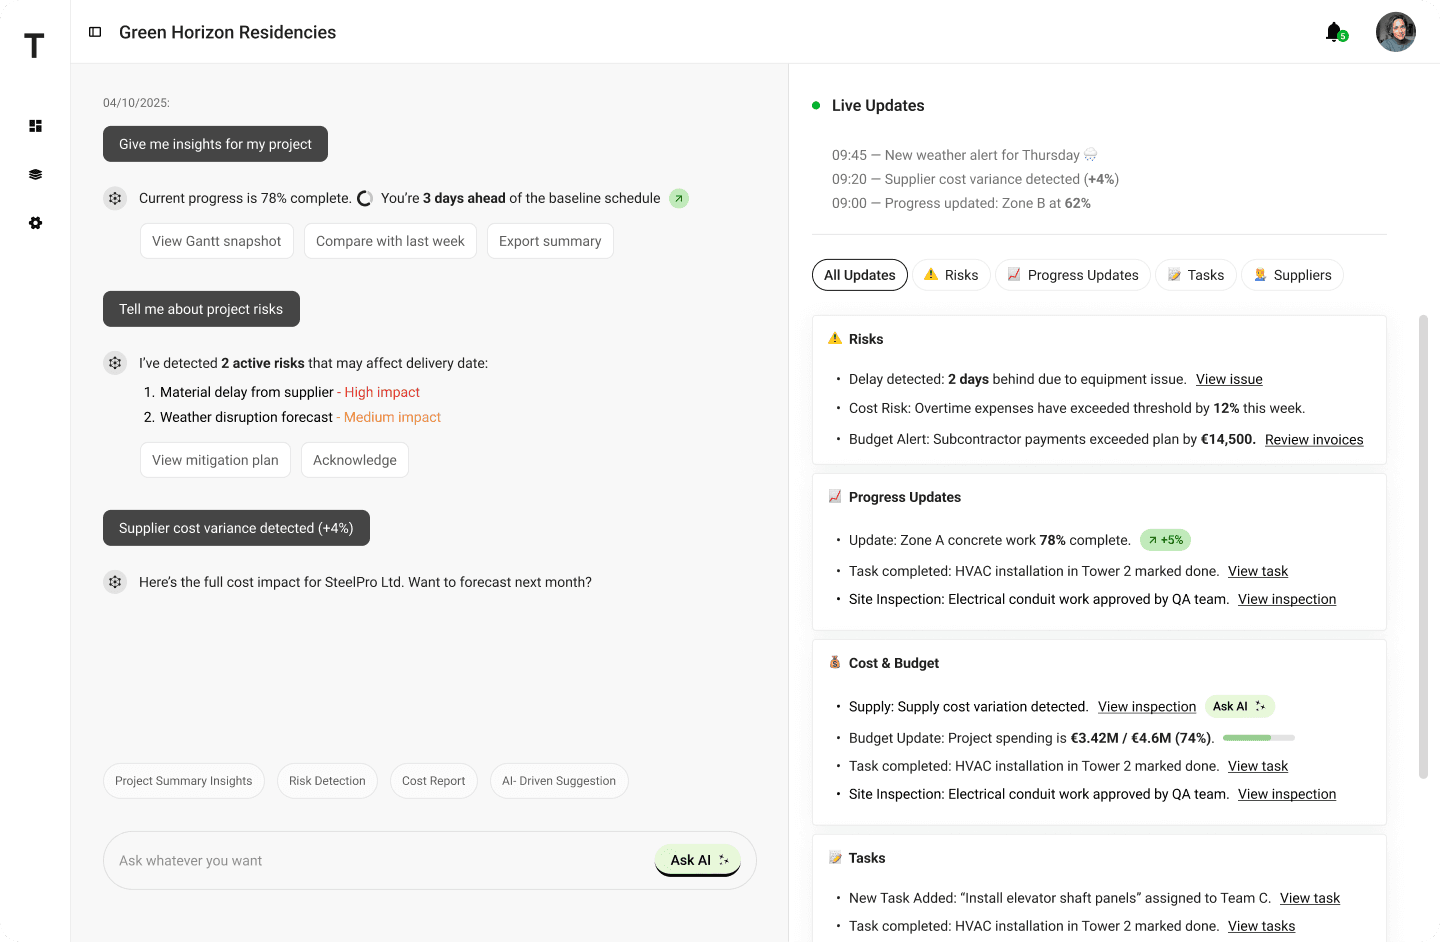Toggle the Suppliers filter chip
This screenshot has width=1440, height=942.
(x=1292, y=274)
